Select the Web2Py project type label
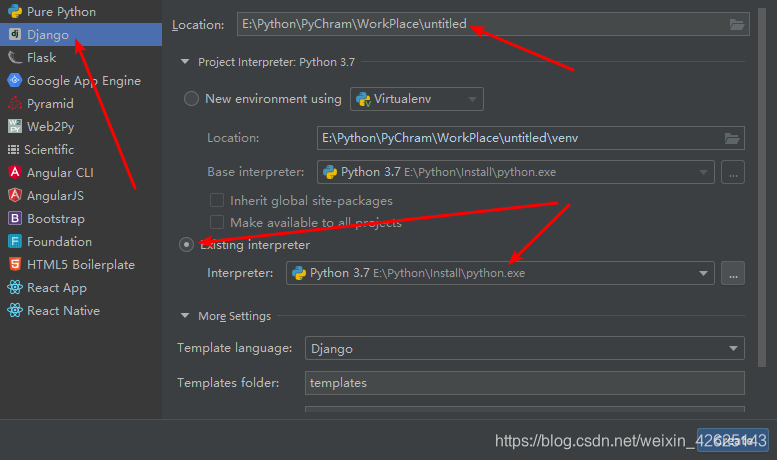This screenshot has height=460, width=777. [51, 126]
